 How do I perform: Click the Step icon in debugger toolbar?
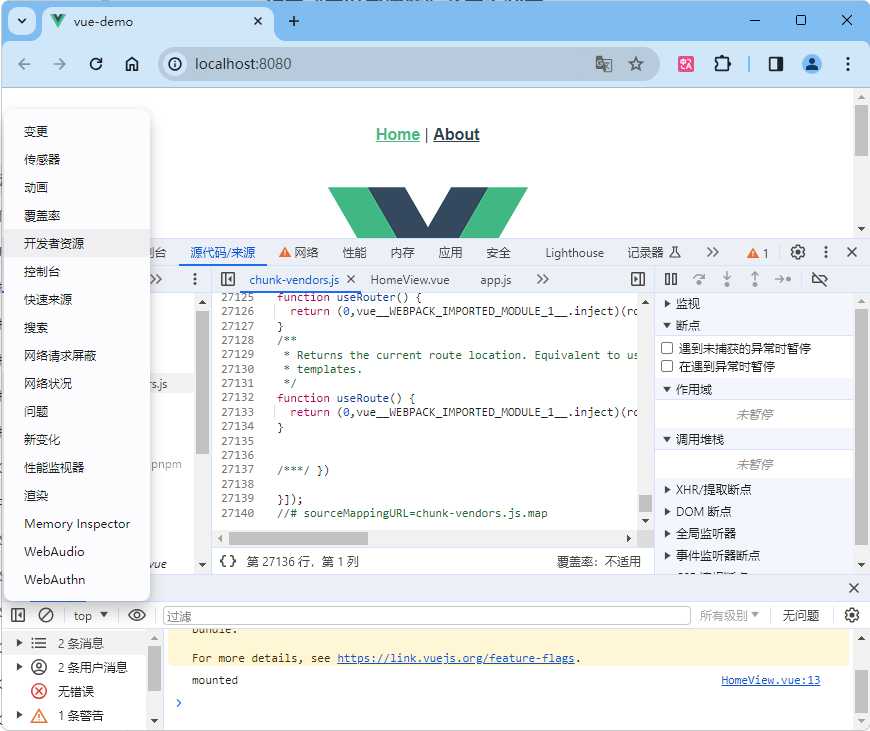click(x=783, y=279)
